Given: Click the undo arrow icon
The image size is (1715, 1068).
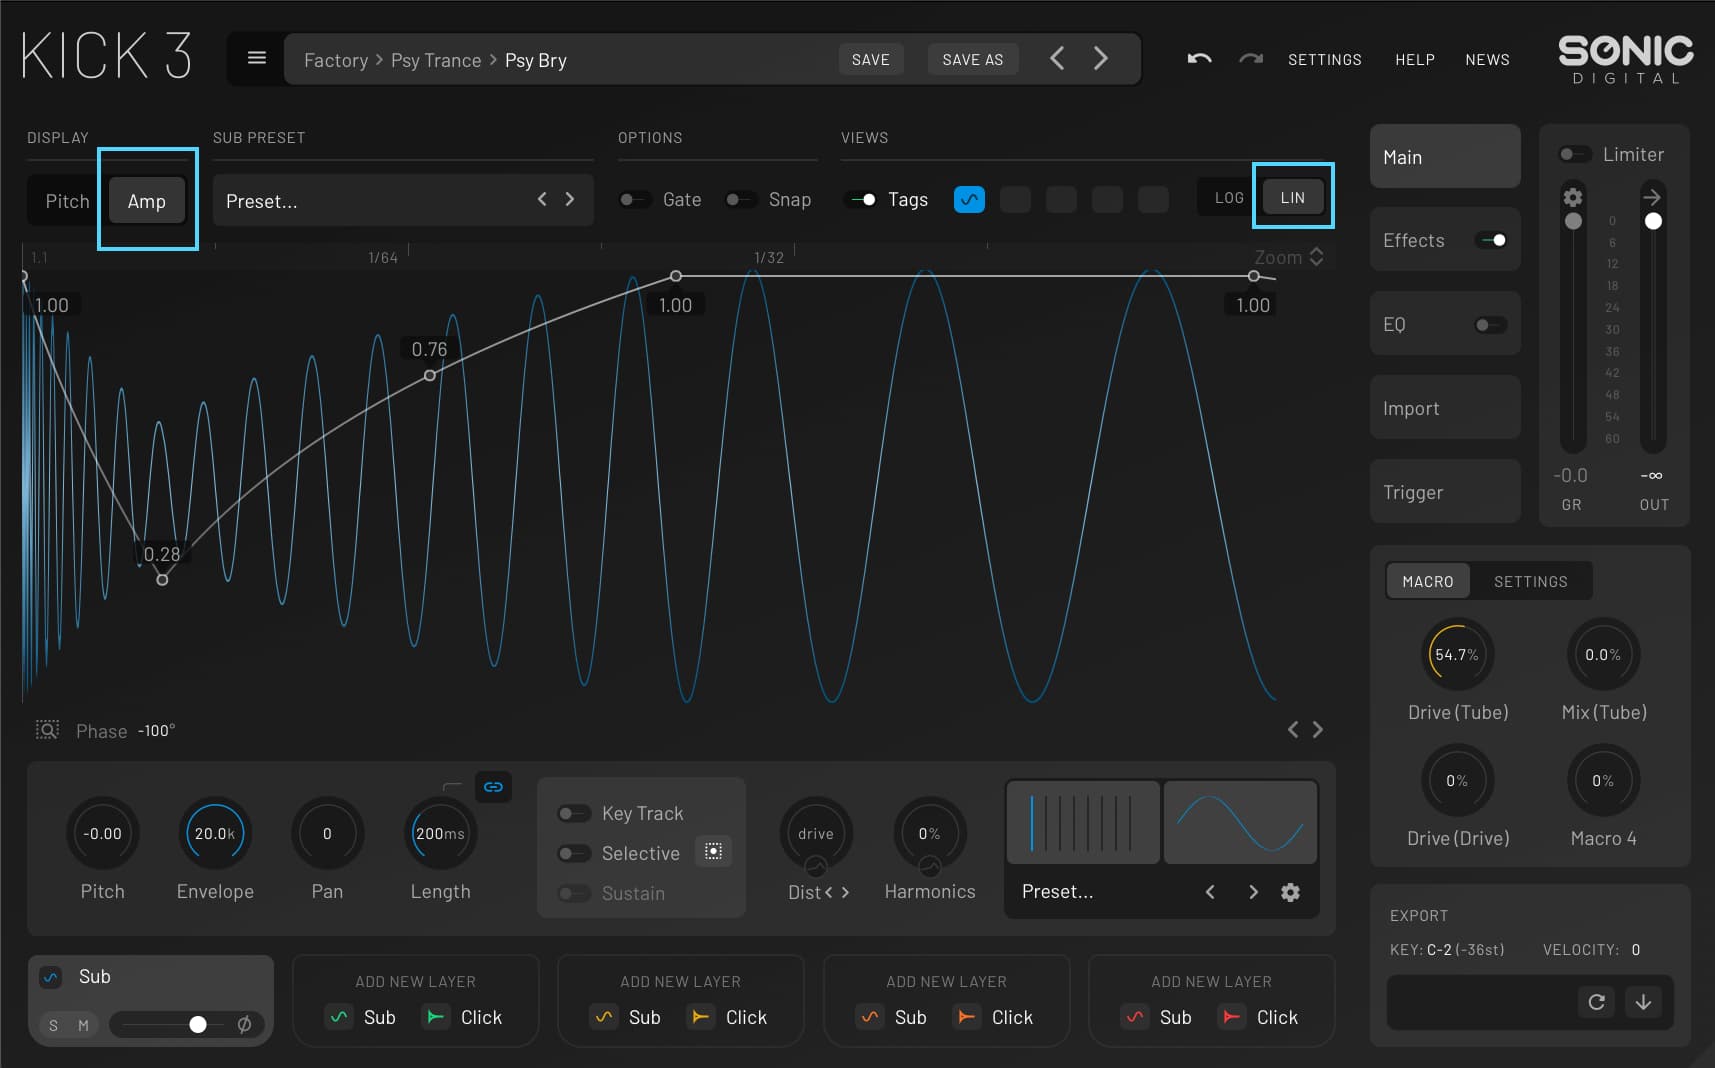Looking at the screenshot, I should click(x=1199, y=59).
